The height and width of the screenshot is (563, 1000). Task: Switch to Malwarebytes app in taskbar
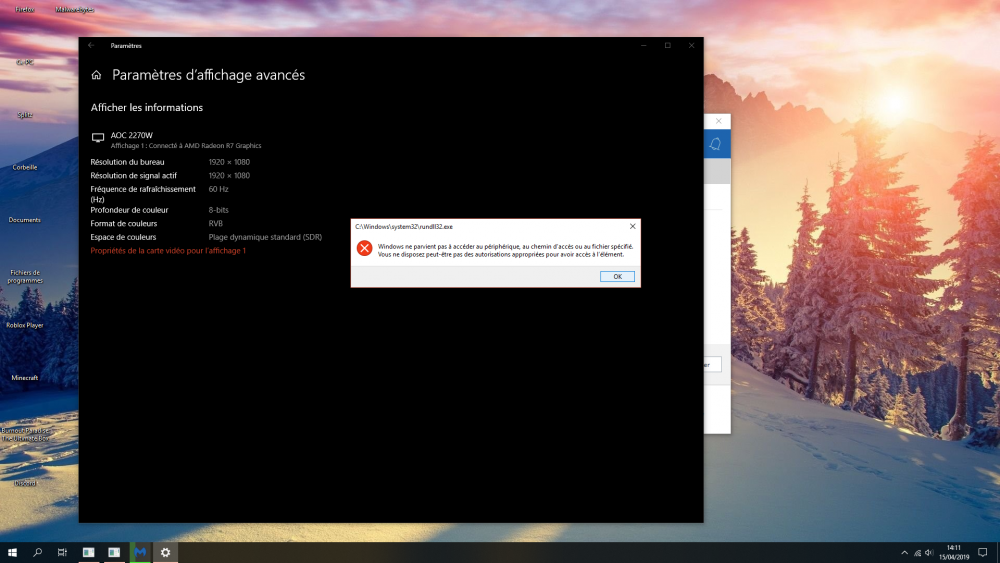pyautogui.click(x=140, y=552)
